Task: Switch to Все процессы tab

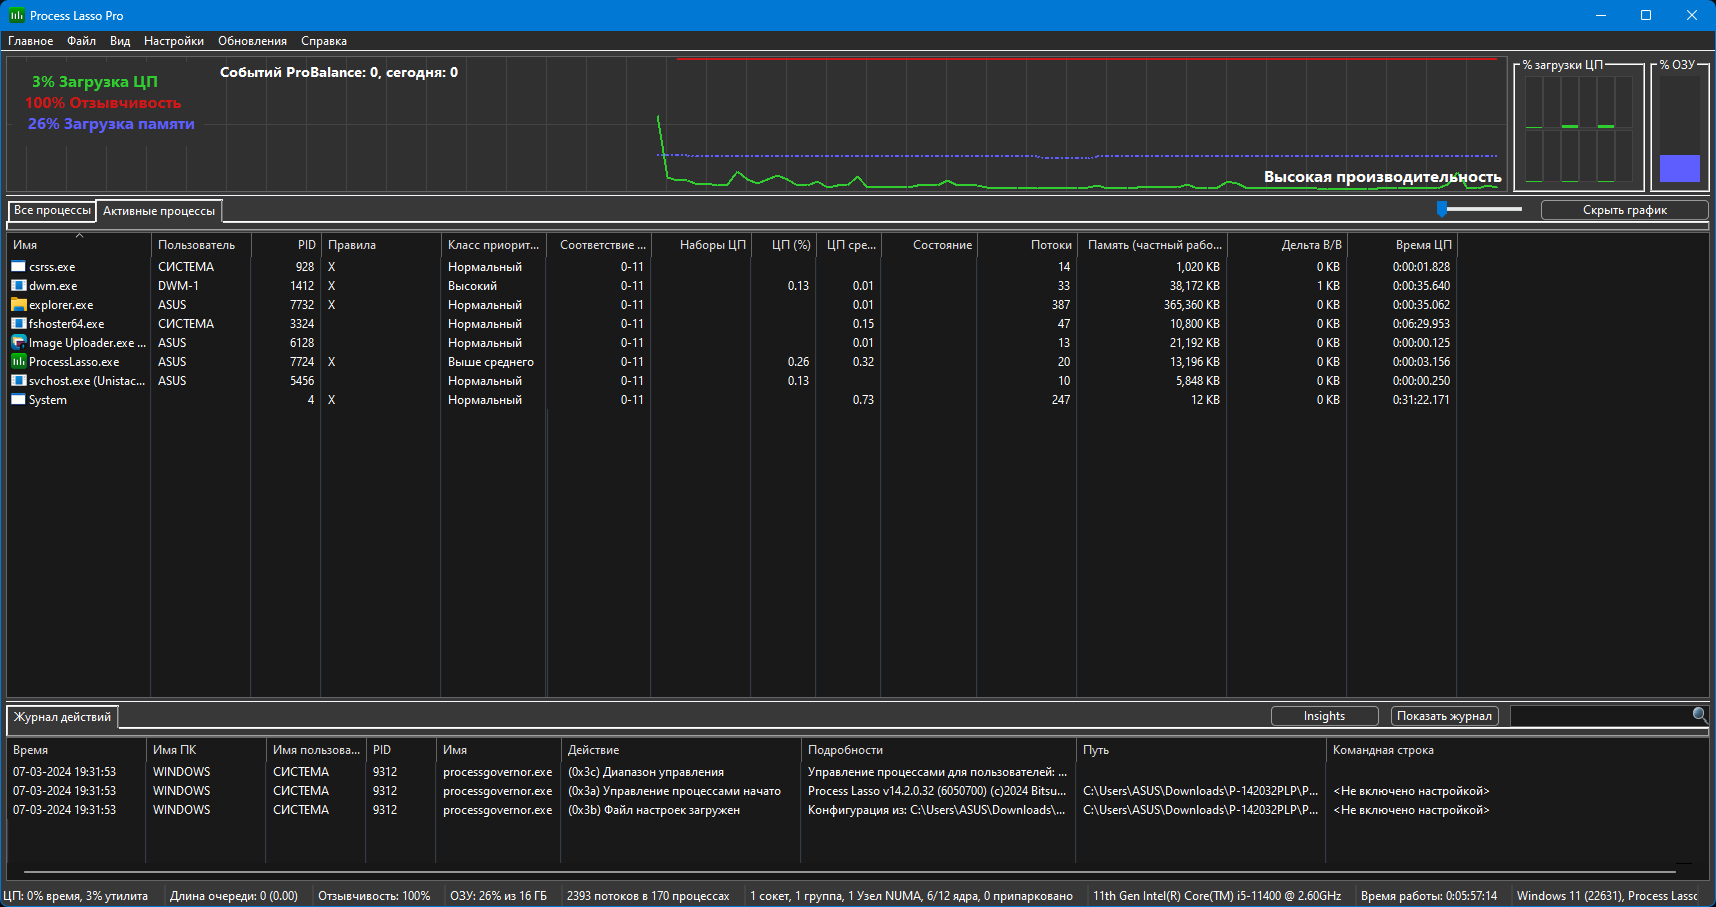Action: pos(52,211)
